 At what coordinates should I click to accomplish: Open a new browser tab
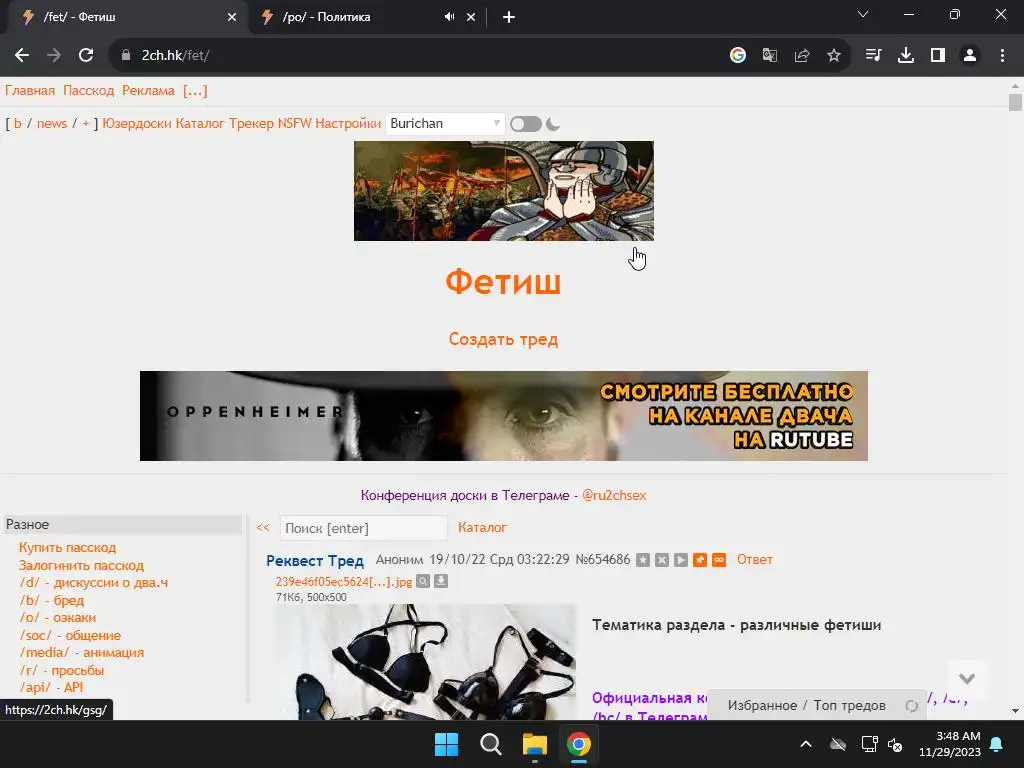[x=509, y=17]
